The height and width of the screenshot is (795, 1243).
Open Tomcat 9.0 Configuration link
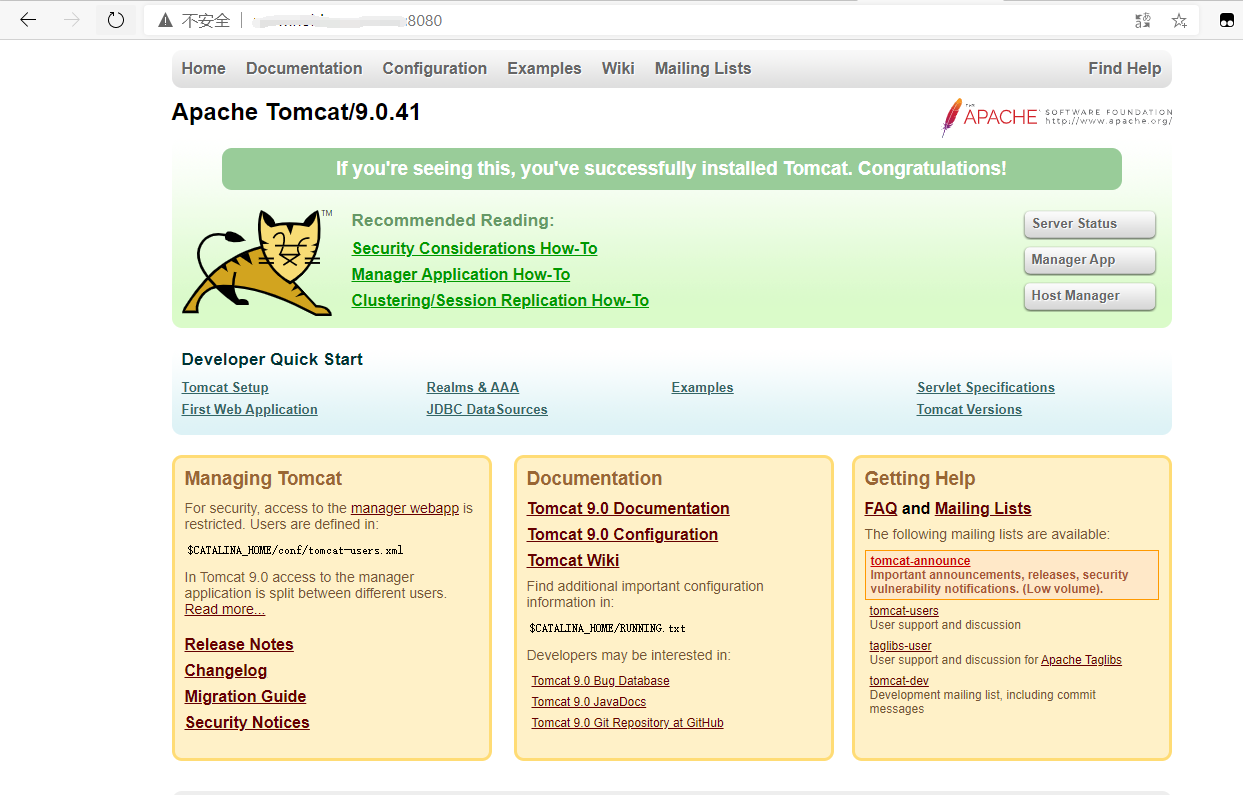pos(622,534)
